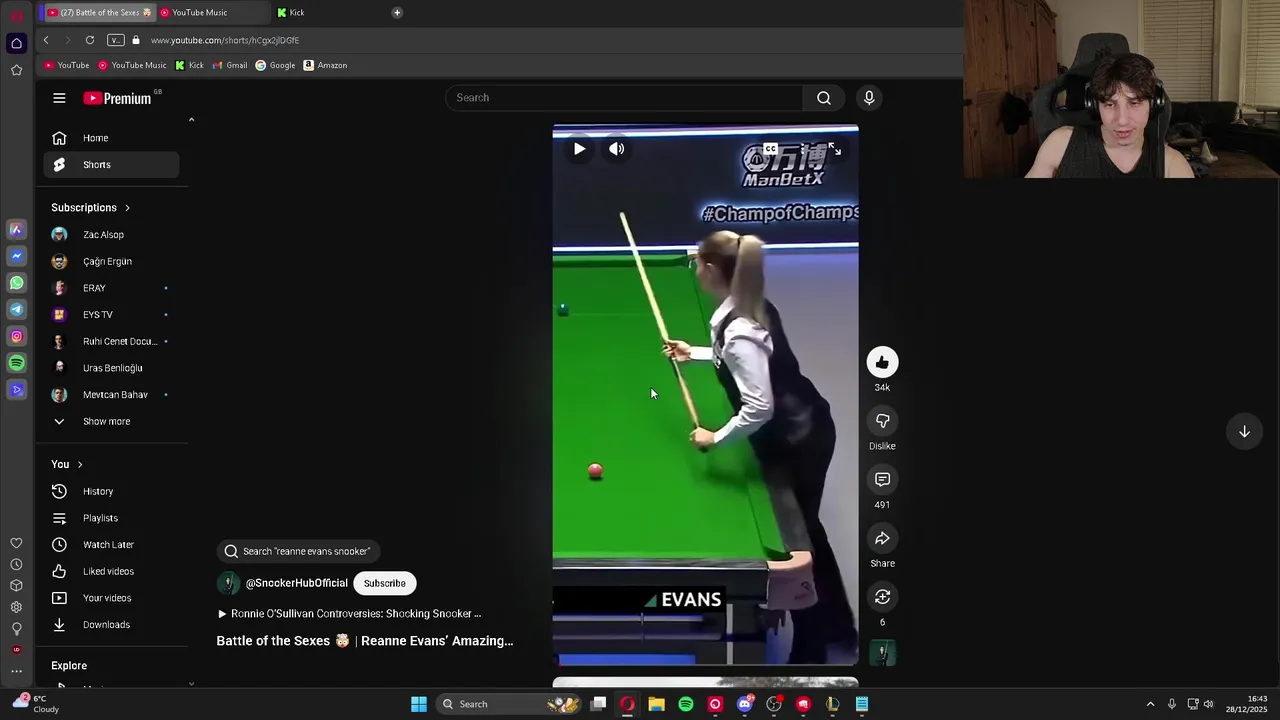This screenshot has width=1280, height=720.
Task: Open the YouTube hamburger guide menu
Action: (x=59, y=98)
